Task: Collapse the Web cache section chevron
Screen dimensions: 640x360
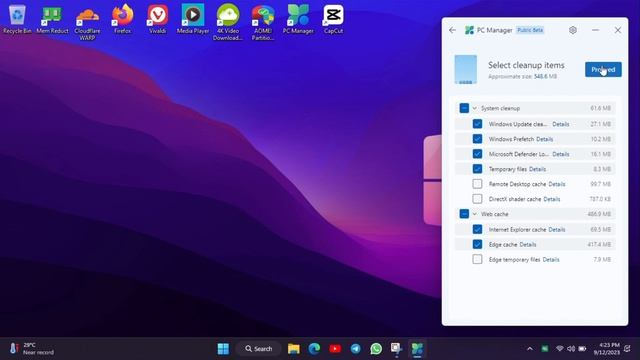Action: (x=475, y=214)
